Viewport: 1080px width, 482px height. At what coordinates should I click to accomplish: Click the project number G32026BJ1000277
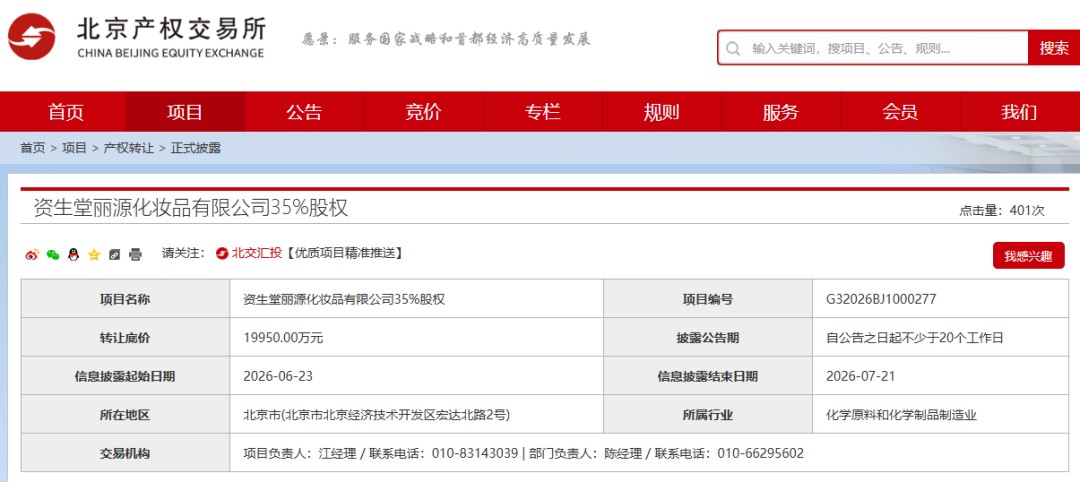click(881, 299)
